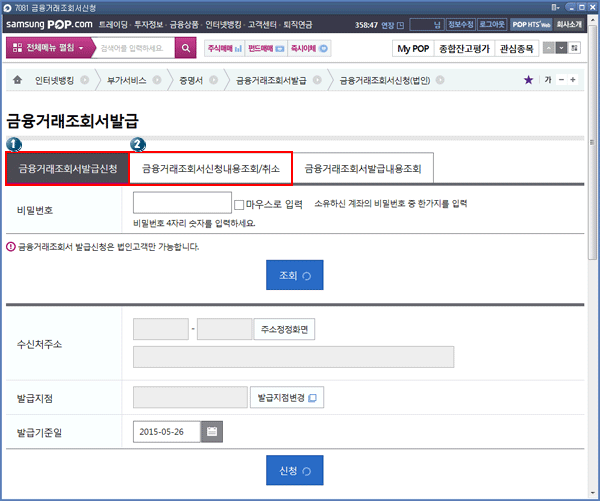Open 회사소개 link
This screenshot has width=600, height=501.
[569, 24]
